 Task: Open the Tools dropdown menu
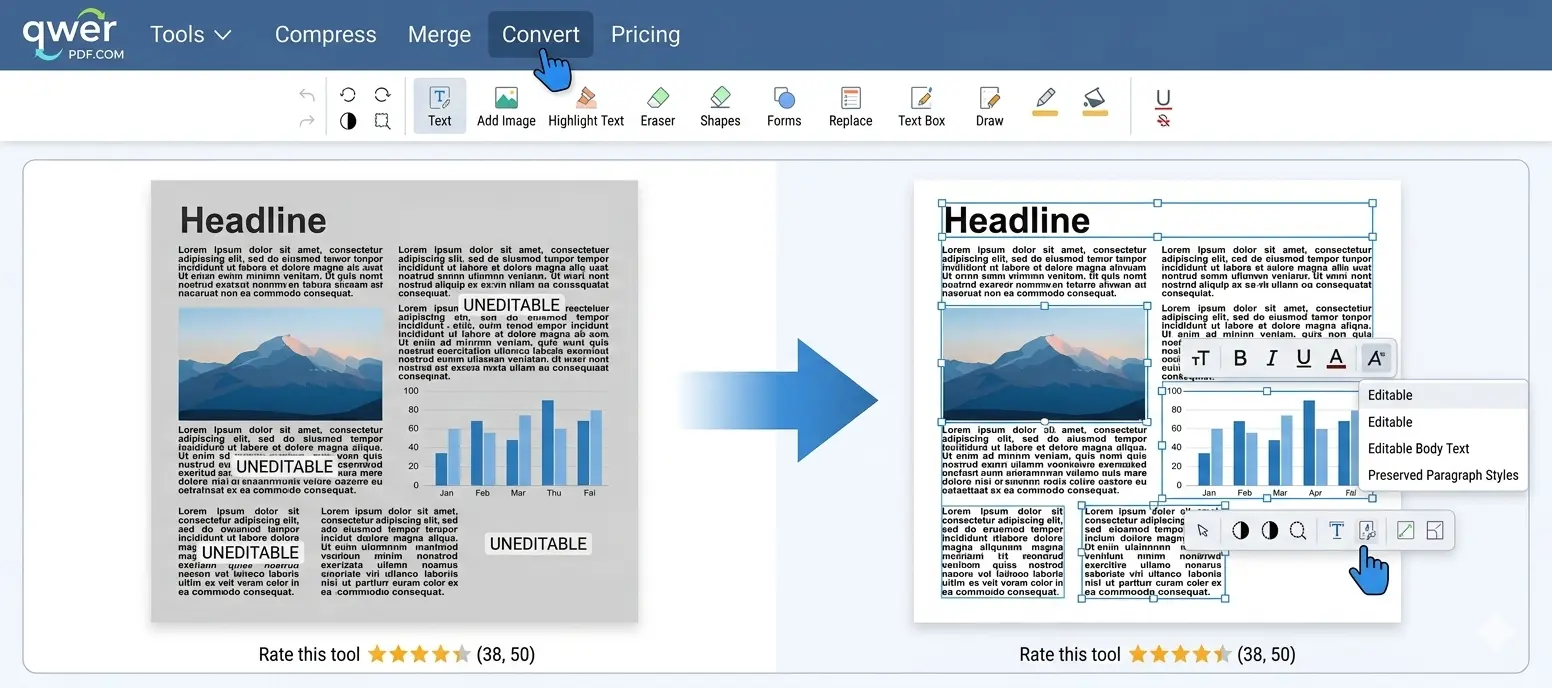tap(190, 34)
